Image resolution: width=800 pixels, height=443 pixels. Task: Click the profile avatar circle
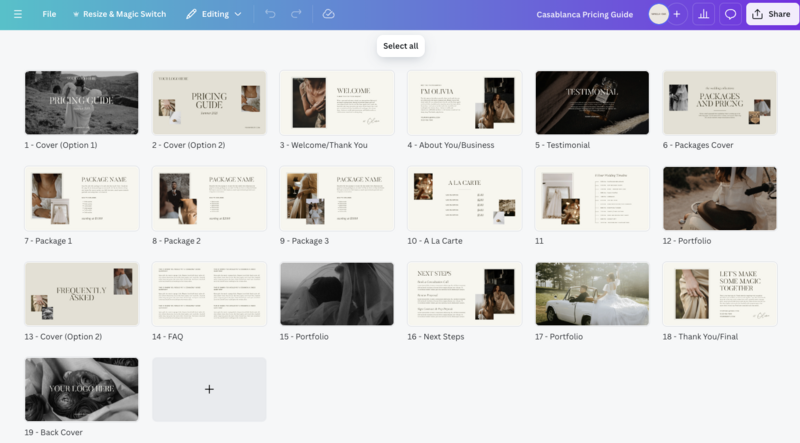(x=658, y=15)
